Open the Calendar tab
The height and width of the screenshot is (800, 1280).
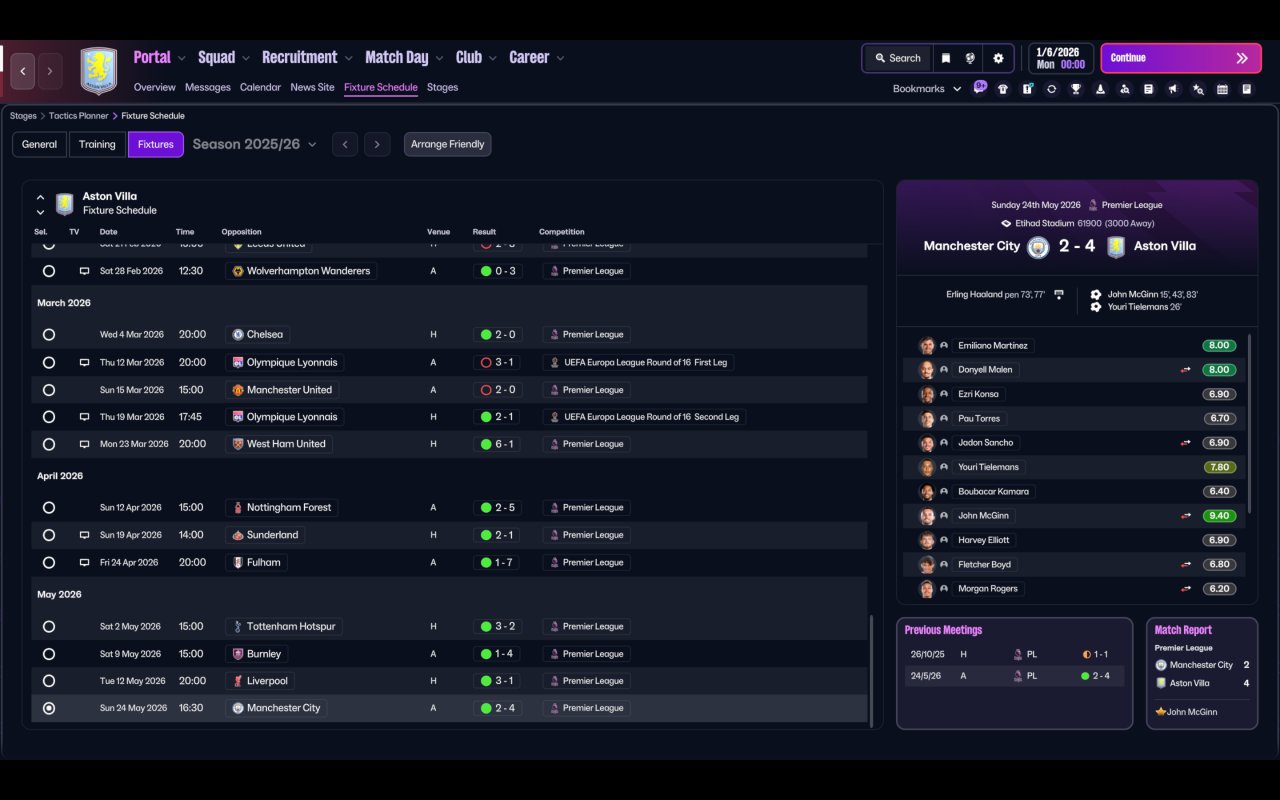click(260, 87)
